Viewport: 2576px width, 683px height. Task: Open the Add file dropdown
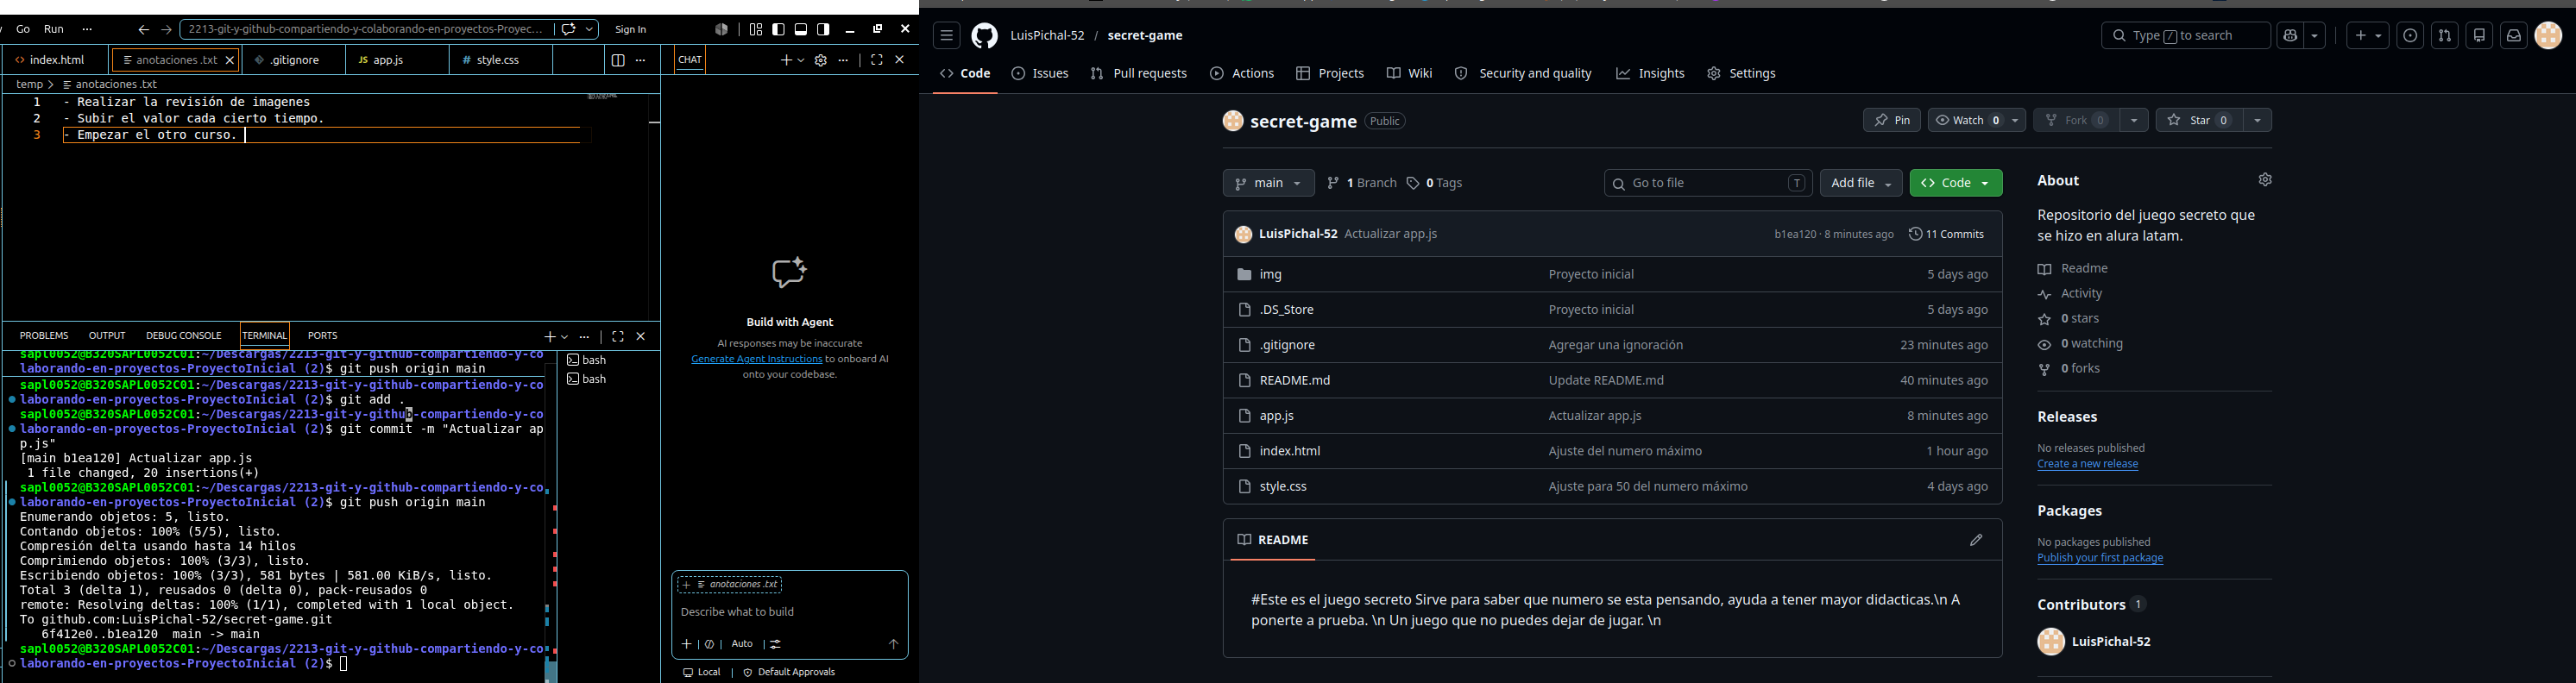tap(1861, 184)
